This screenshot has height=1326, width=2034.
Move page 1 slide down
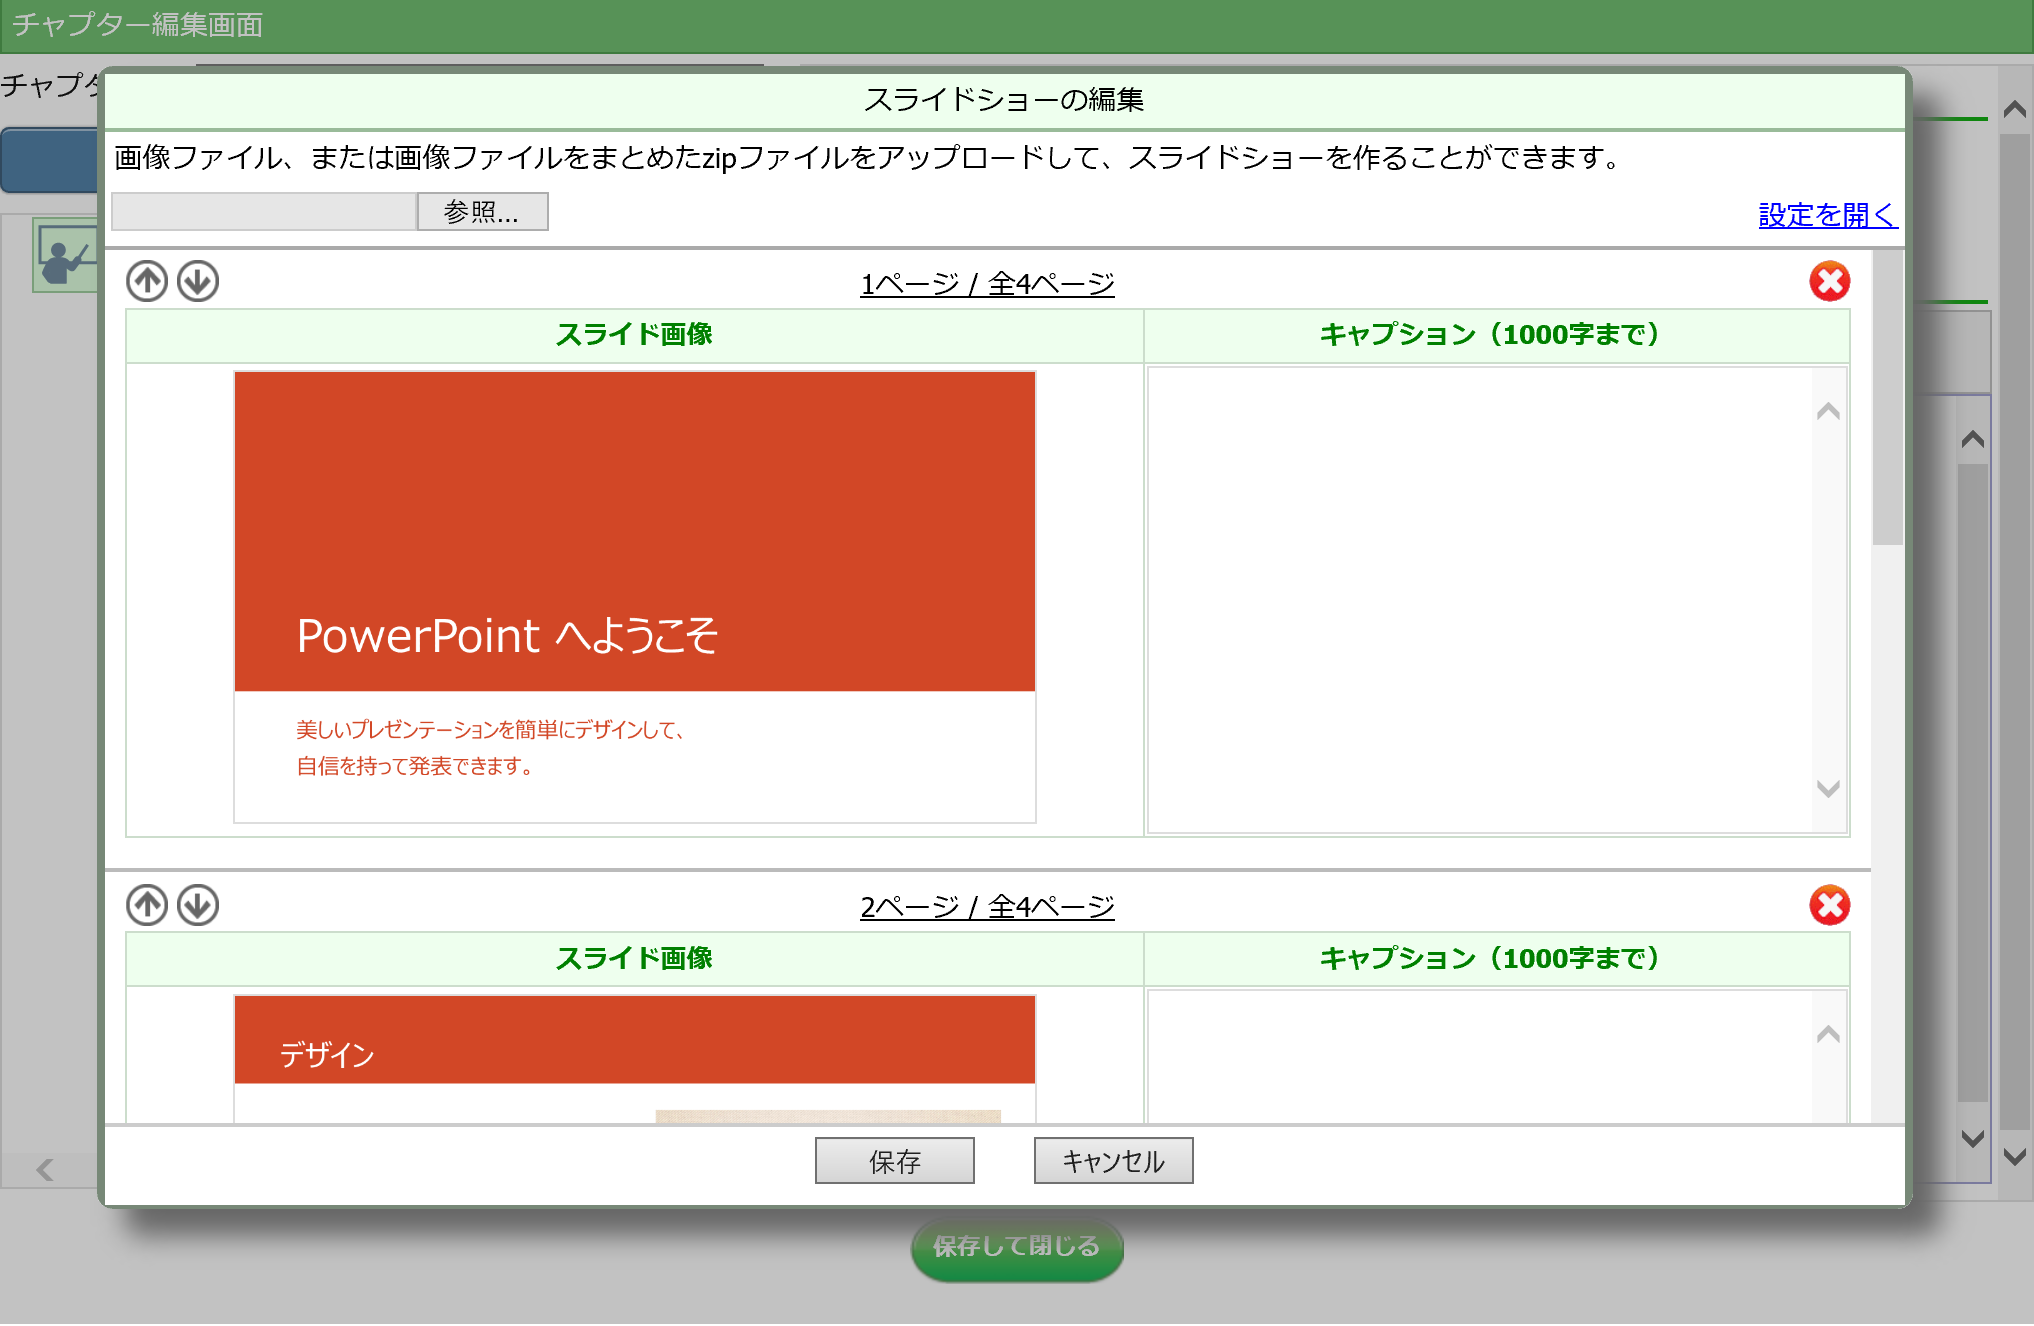tap(198, 282)
